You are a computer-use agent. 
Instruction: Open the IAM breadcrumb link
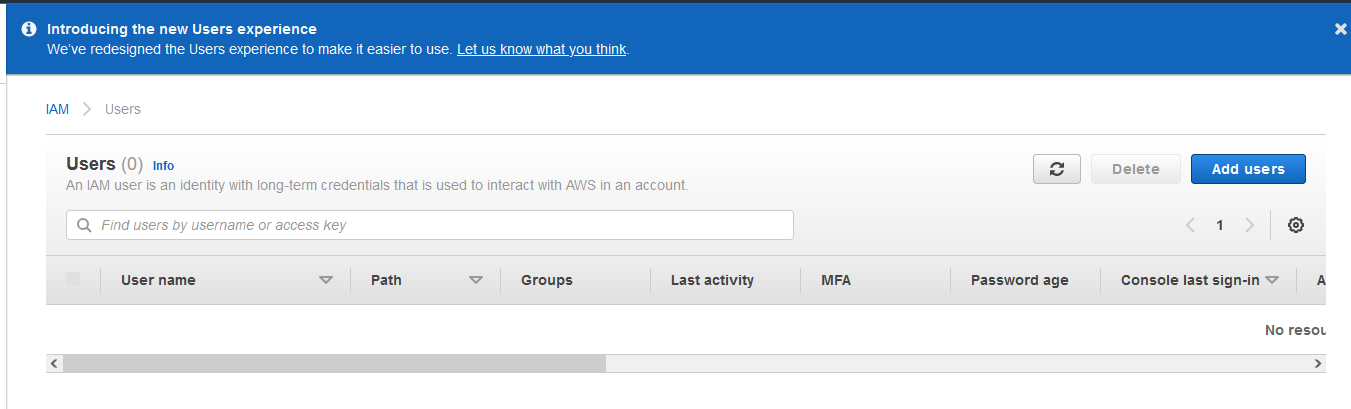pyautogui.click(x=57, y=109)
